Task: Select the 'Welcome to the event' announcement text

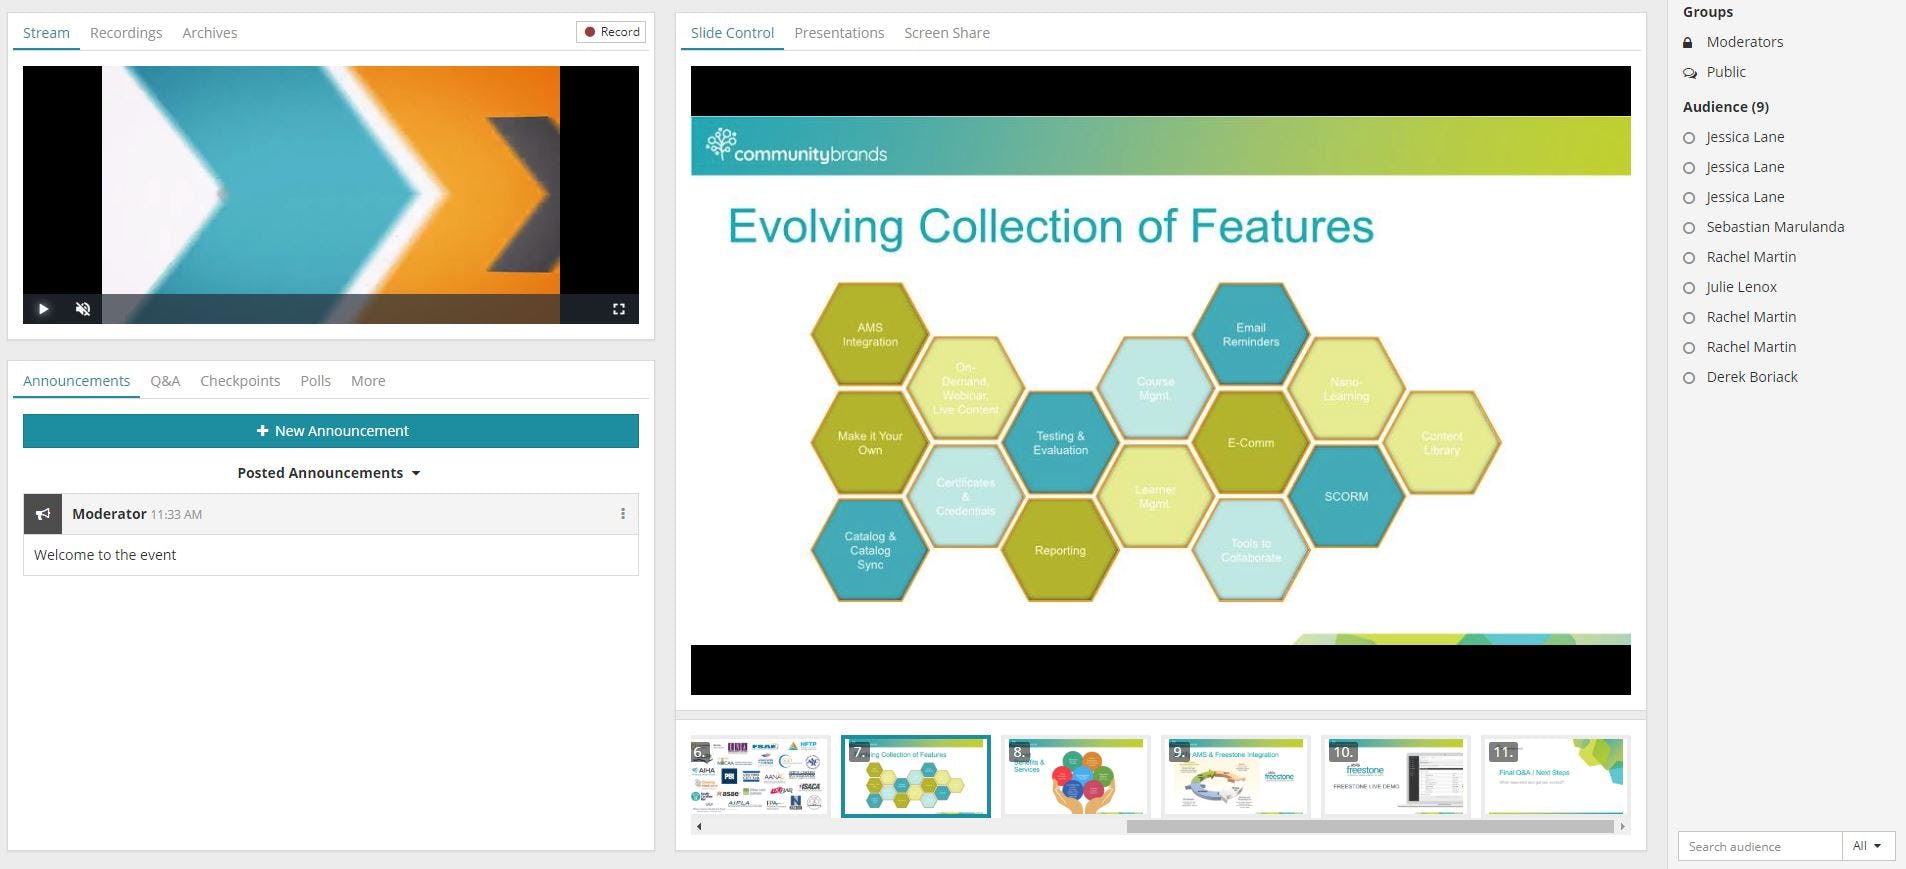Action: [x=105, y=555]
